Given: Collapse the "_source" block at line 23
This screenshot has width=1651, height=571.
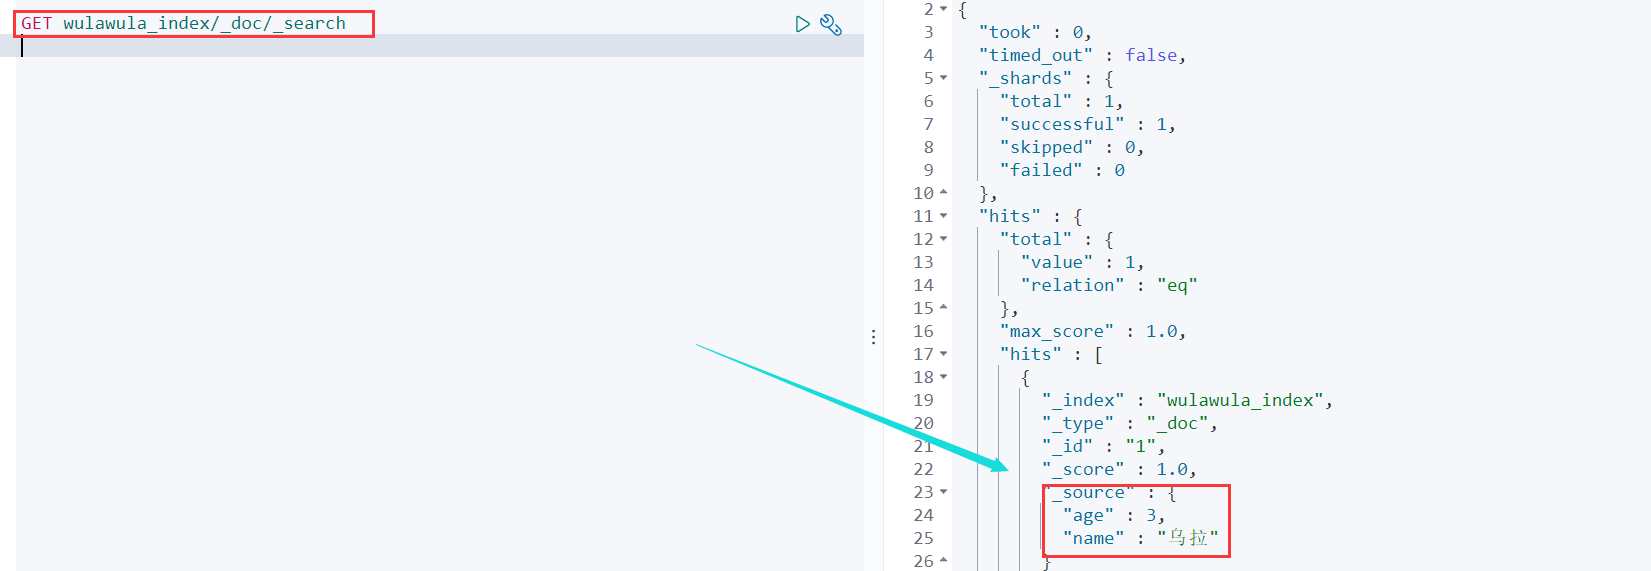Looking at the screenshot, I should [943, 492].
